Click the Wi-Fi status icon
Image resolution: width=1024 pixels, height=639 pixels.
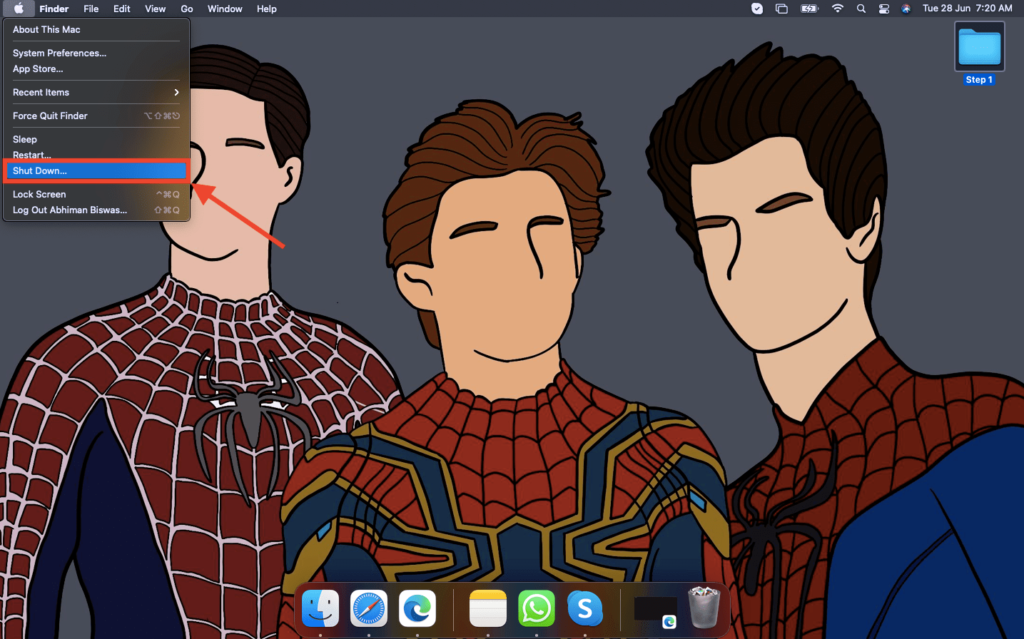(x=837, y=9)
